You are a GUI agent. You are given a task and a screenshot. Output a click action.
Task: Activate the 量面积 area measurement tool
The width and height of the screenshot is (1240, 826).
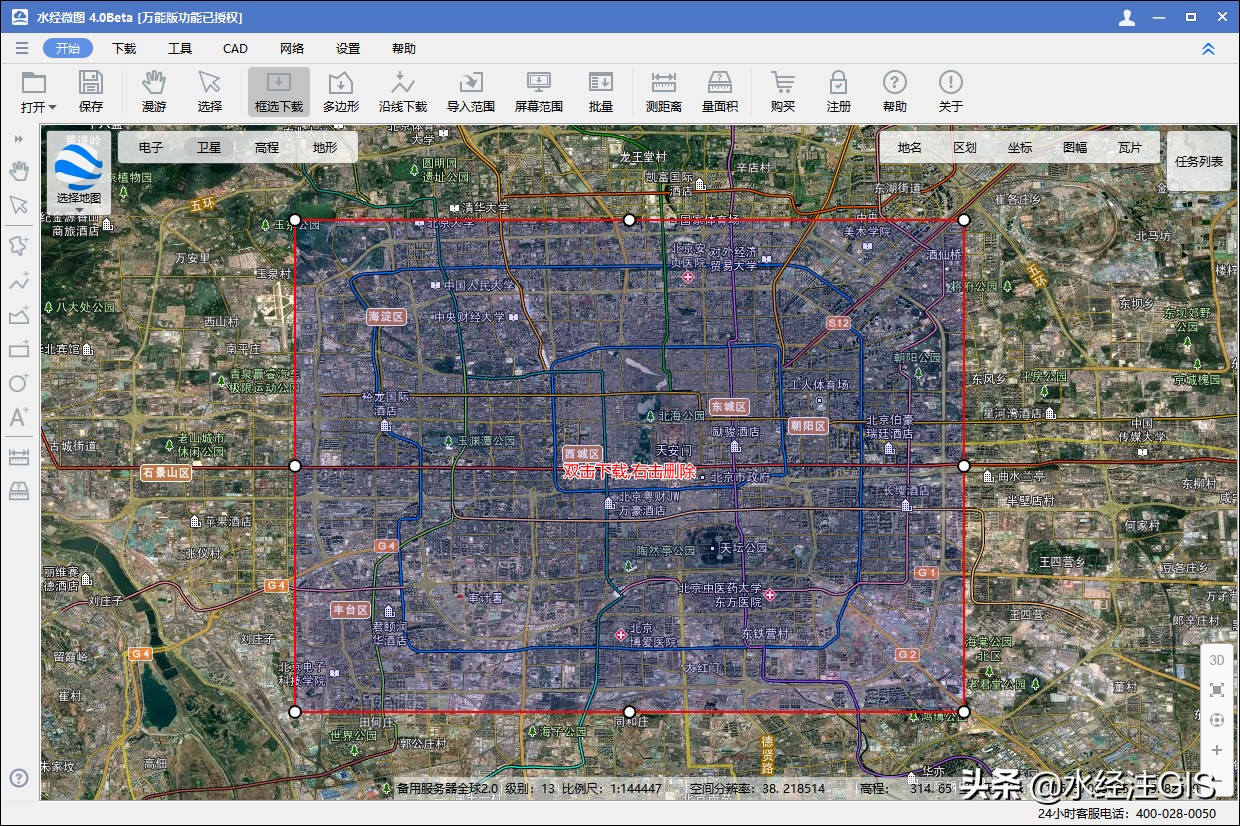[x=720, y=92]
